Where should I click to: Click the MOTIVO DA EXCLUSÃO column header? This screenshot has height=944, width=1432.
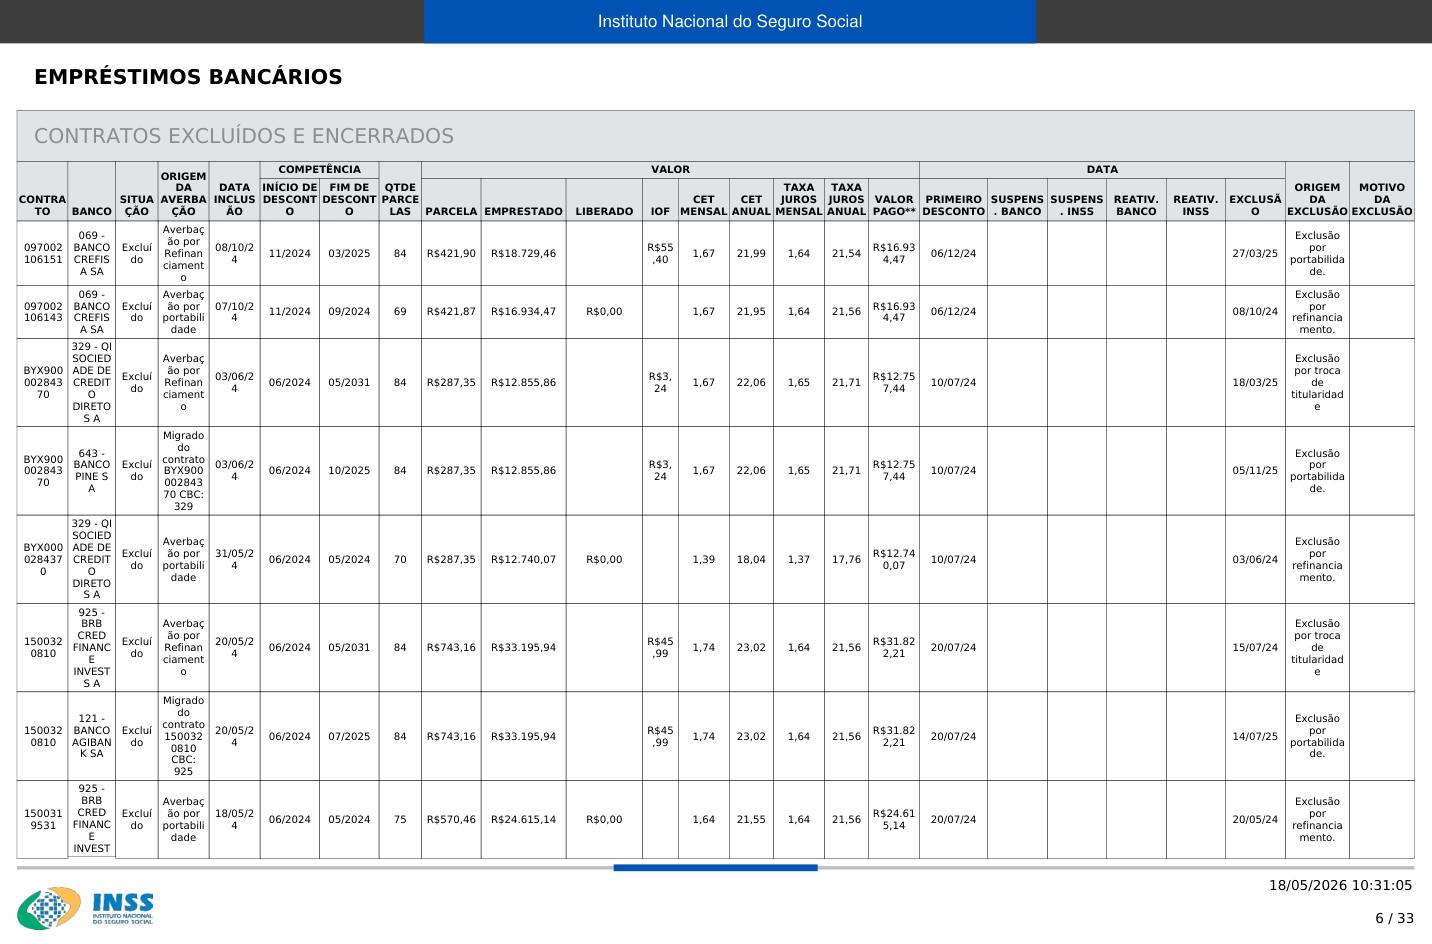coord(1382,199)
